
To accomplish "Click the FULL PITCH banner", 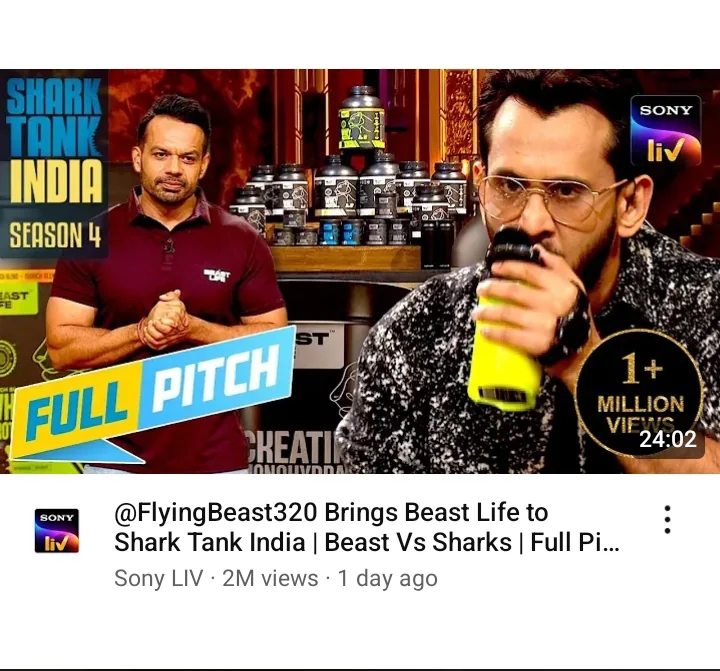I will [x=152, y=392].
